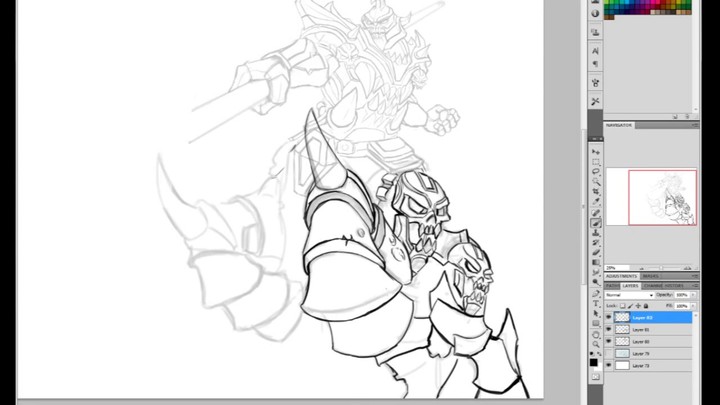Select the Eyedropper tool
Viewport: 720px width, 405px height.
pos(596,202)
